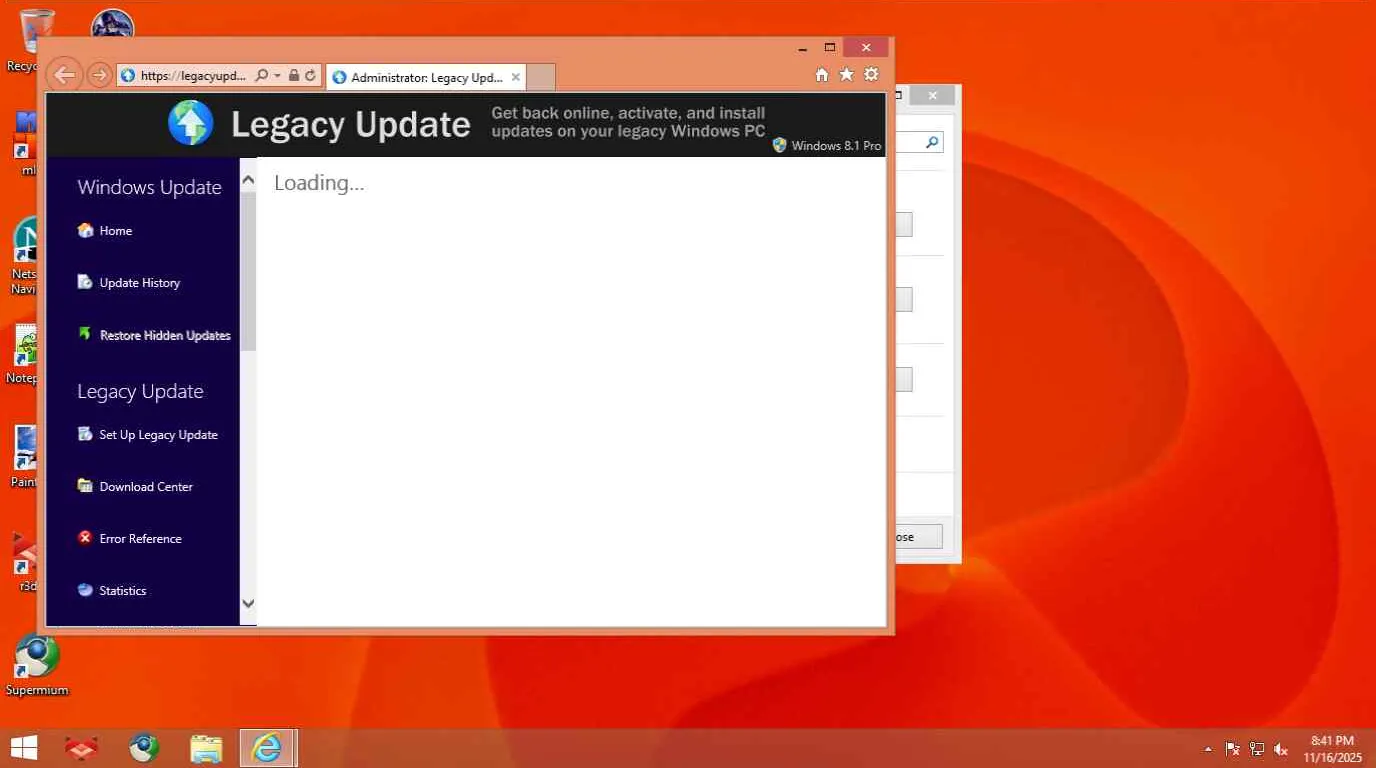The height and width of the screenshot is (768, 1376).
Task: Click the green arrow Restore Hidden Updates icon
Action: tap(85, 334)
